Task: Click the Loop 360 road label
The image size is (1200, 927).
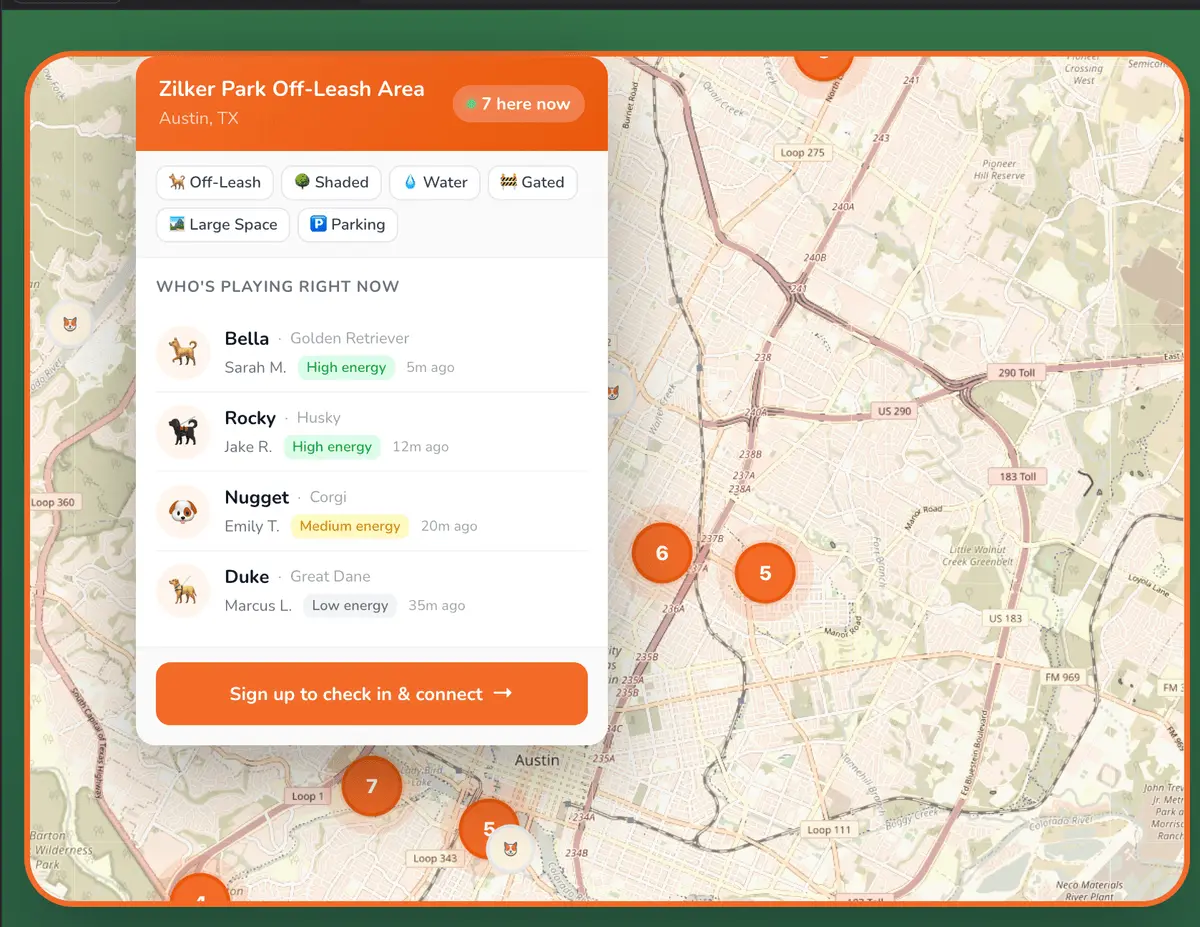Action: pyautogui.click(x=53, y=502)
